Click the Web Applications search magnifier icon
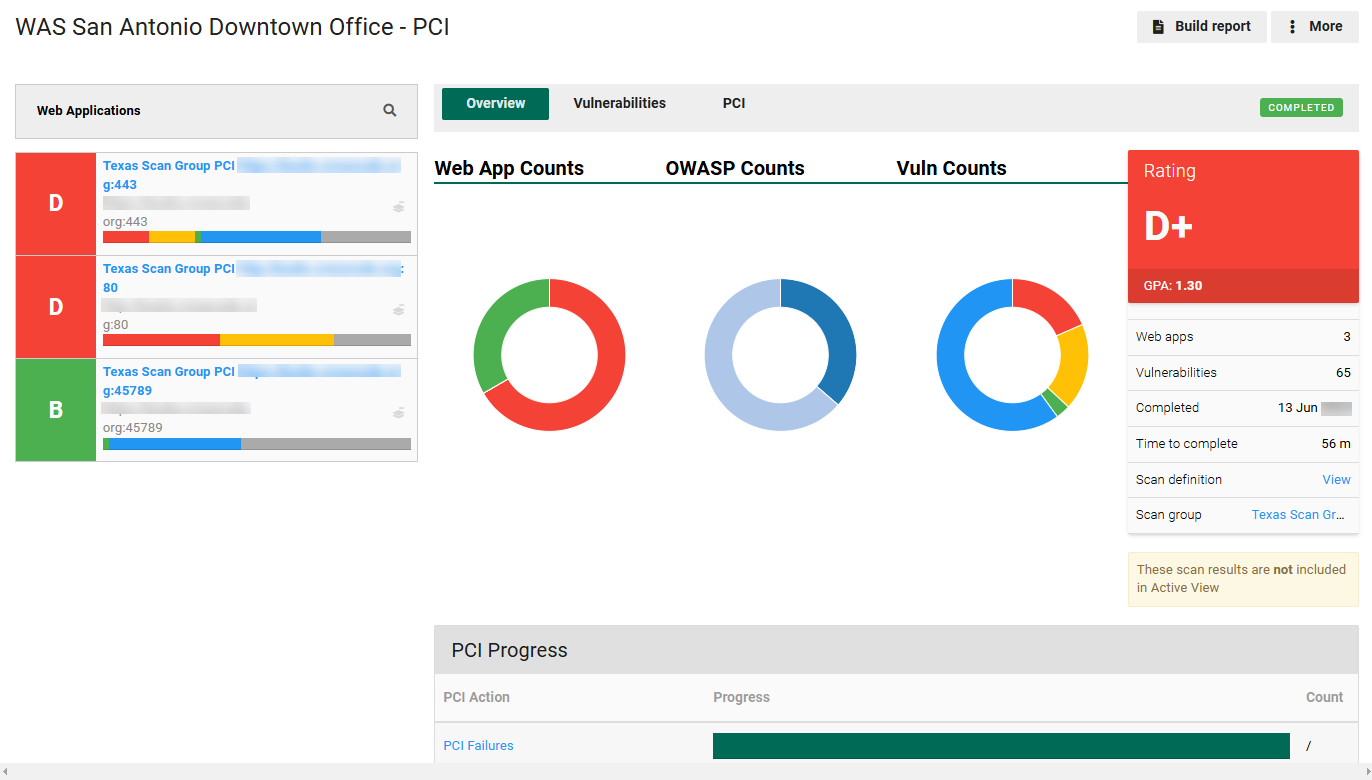Image resolution: width=1372 pixels, height=780 pixels. click(x=390, y=111)
